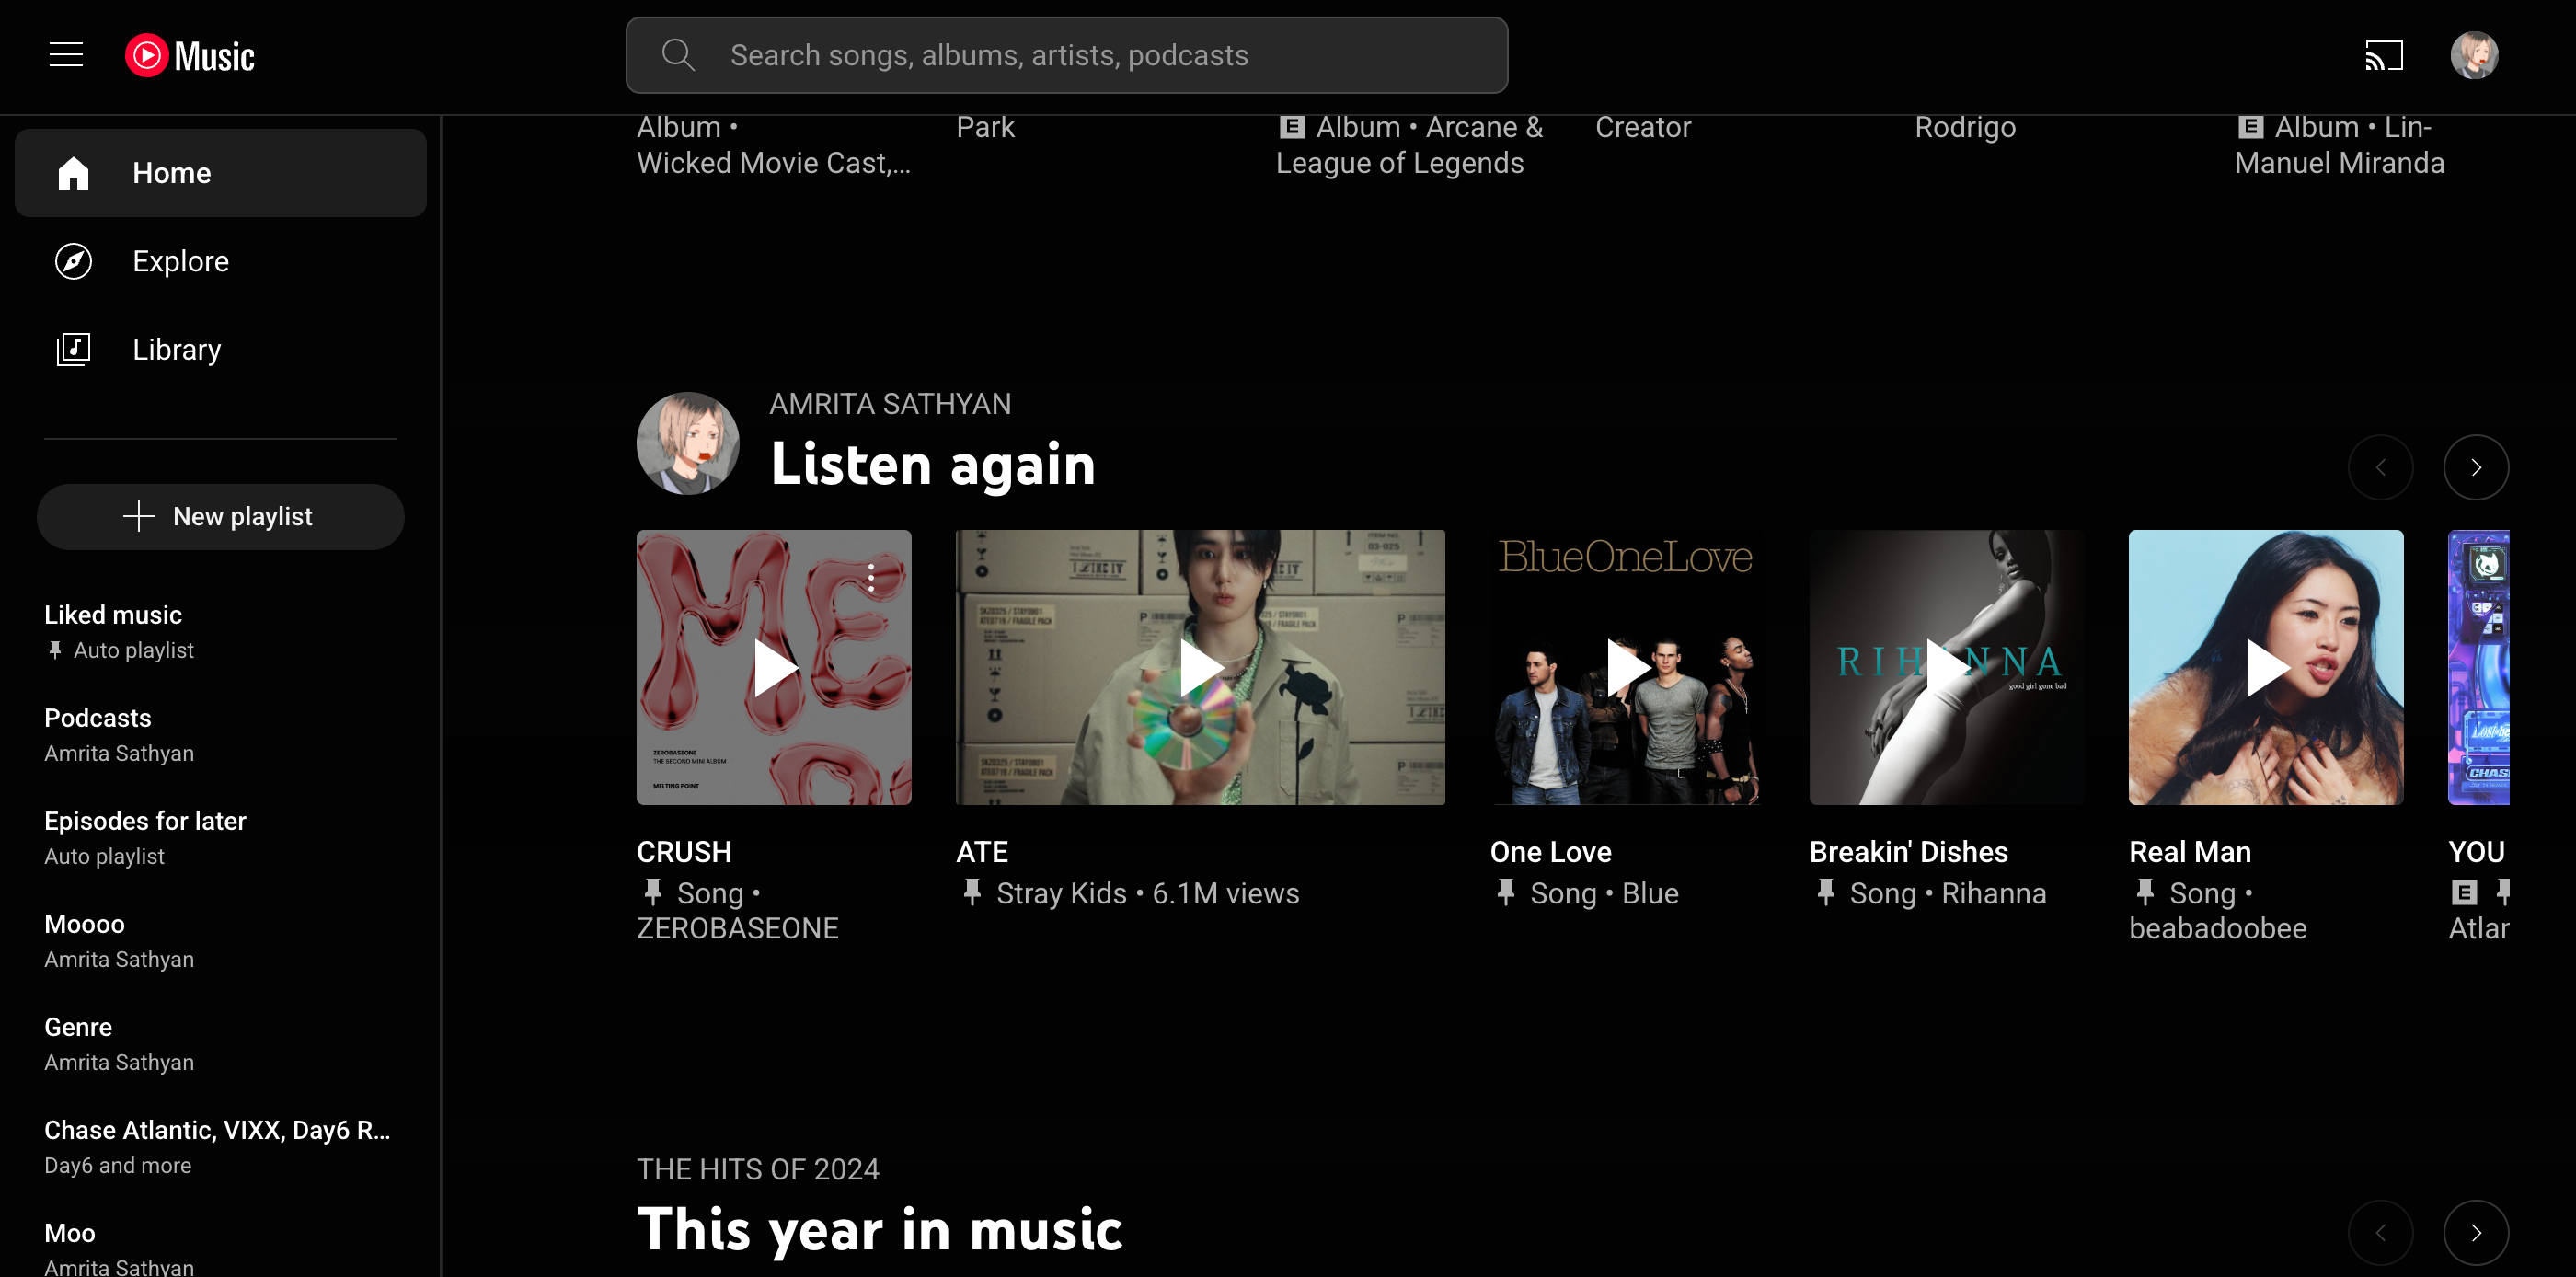Open Rihanna artist link
Viewport: 2576px width, 1277px height.
point(1993,894)
